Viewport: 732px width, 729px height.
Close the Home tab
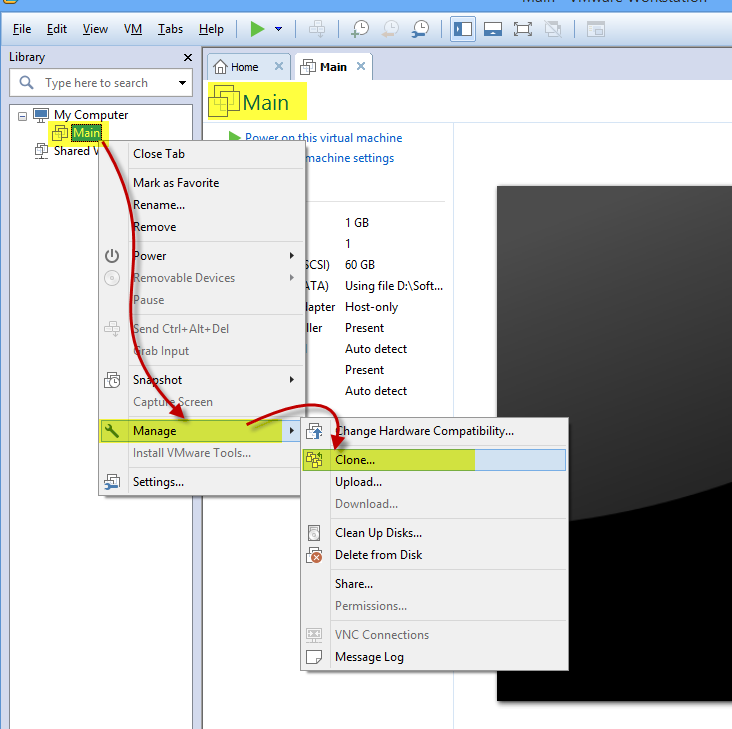(x=279, y=66)
